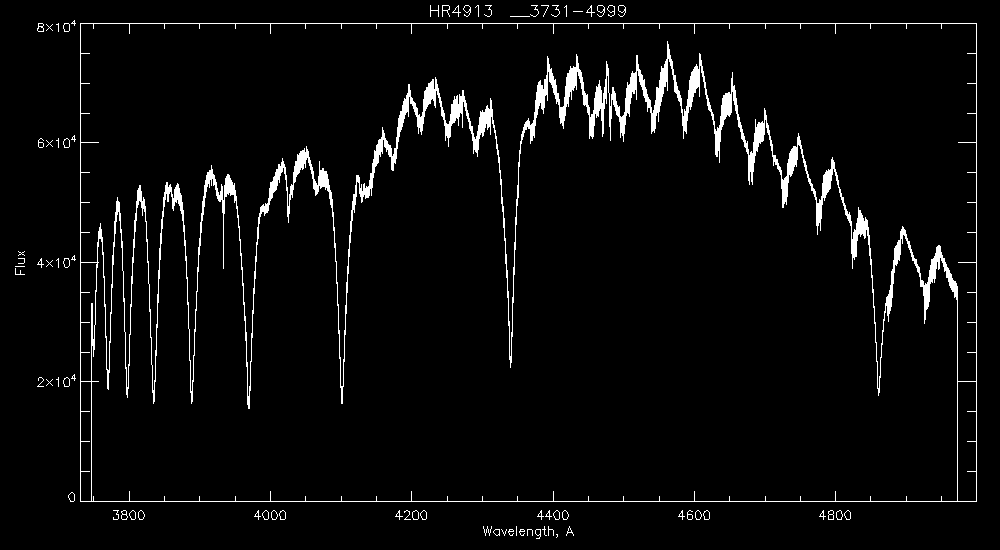Click the 3800 x-axis tick label
This screenshot has height=550, width=1000.
pyautogui.click(x=129, y=515)
